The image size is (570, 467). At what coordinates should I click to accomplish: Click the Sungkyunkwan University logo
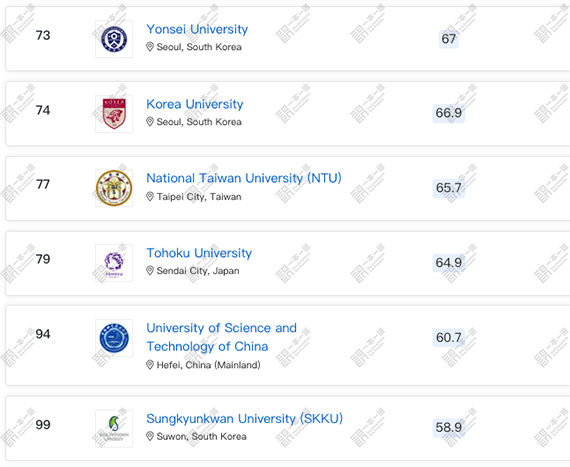[114, 428]
